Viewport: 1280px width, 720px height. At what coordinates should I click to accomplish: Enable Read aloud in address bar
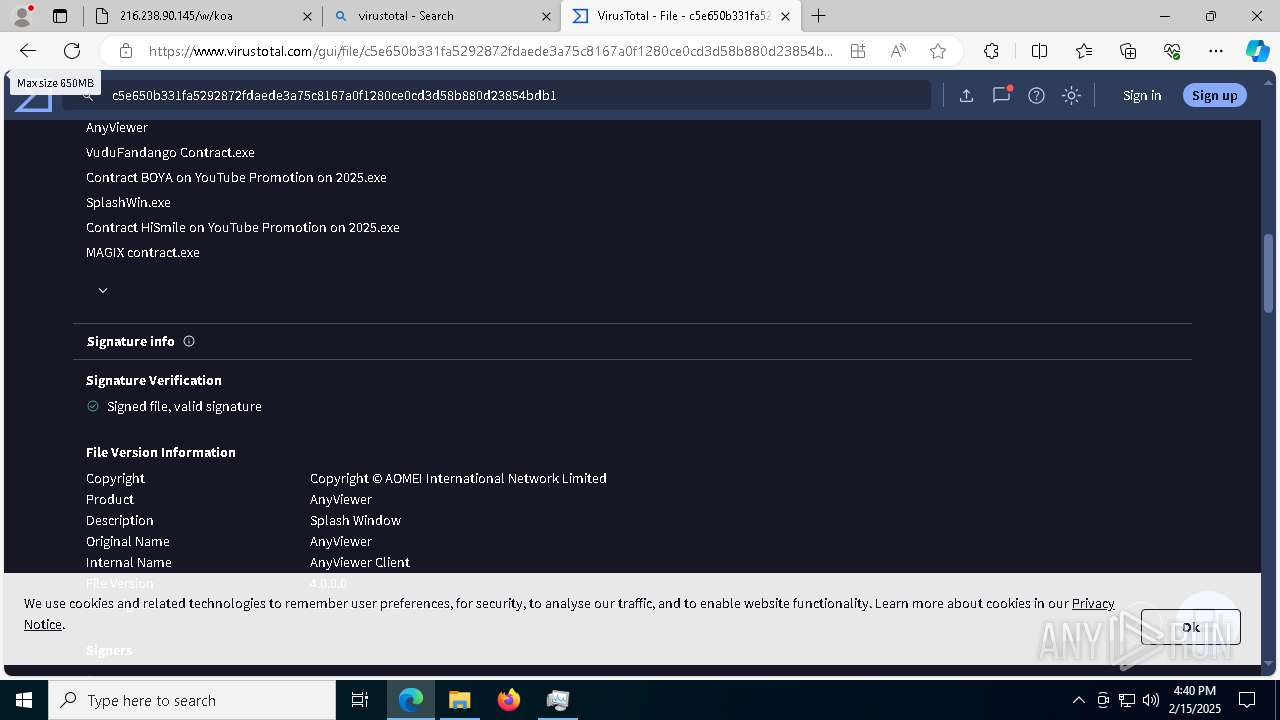point(898,51)
